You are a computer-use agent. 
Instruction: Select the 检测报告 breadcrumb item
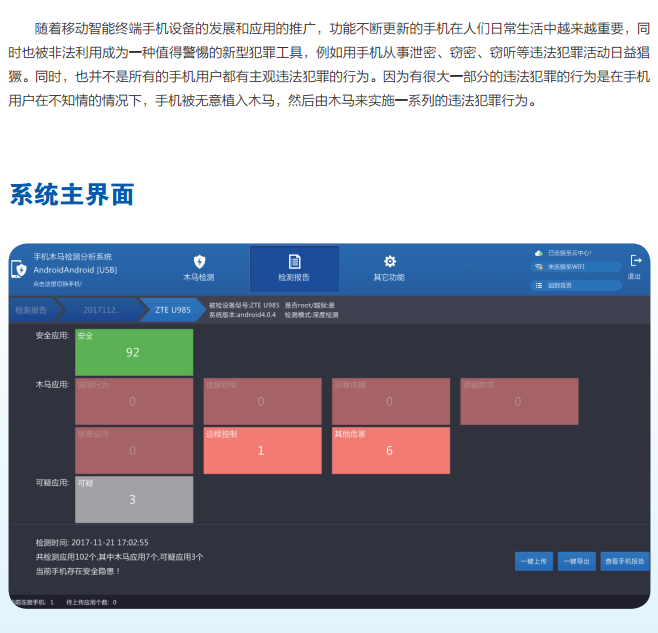(32, 310)
